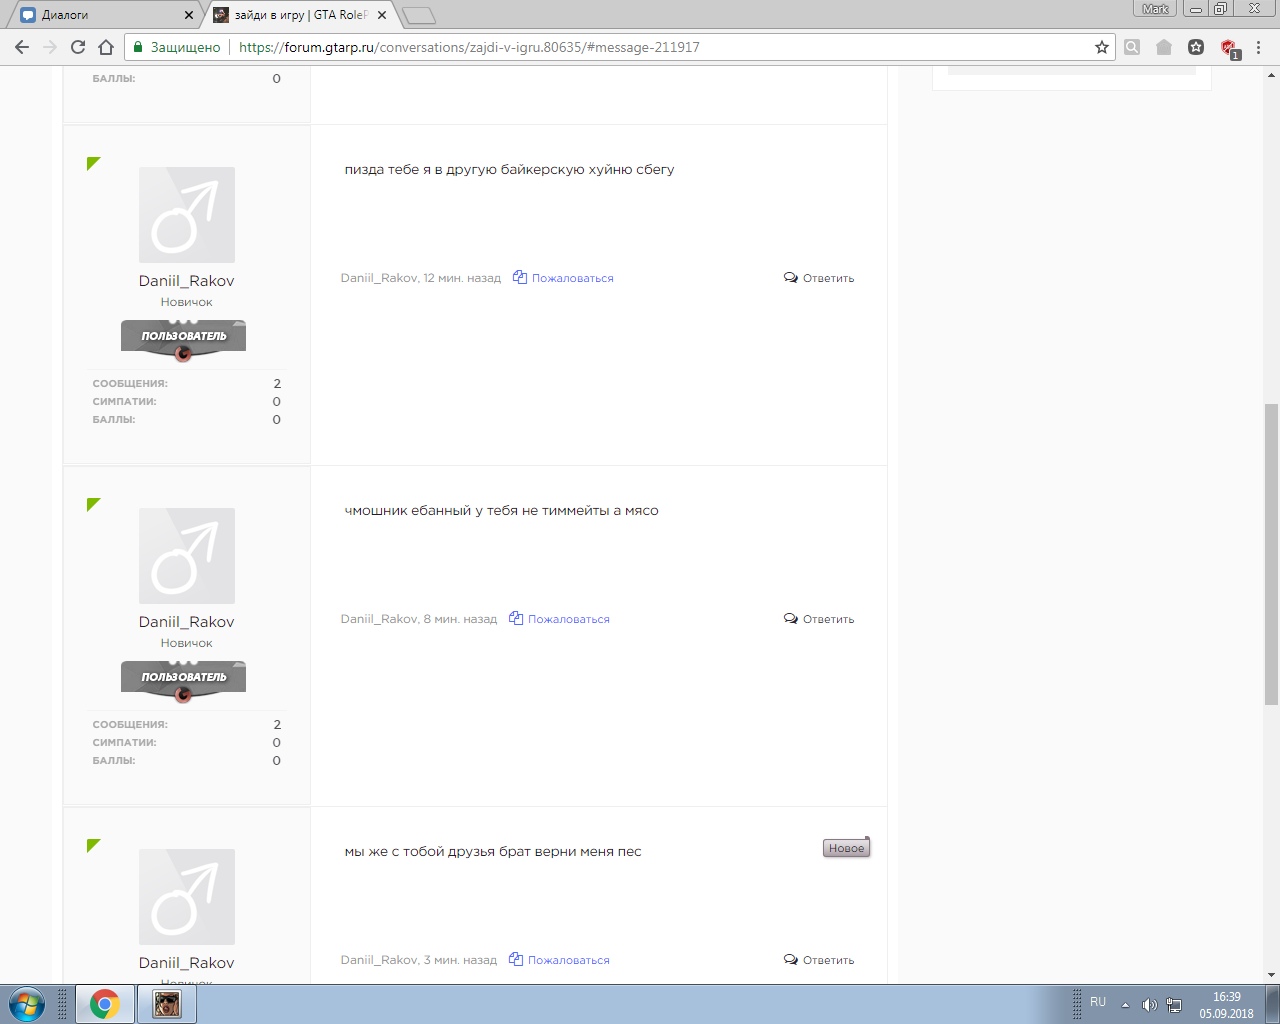Open the speaker volume icon in the system tray
This screenshot has height=1024, width=1280.
tap(1149, 1004)
